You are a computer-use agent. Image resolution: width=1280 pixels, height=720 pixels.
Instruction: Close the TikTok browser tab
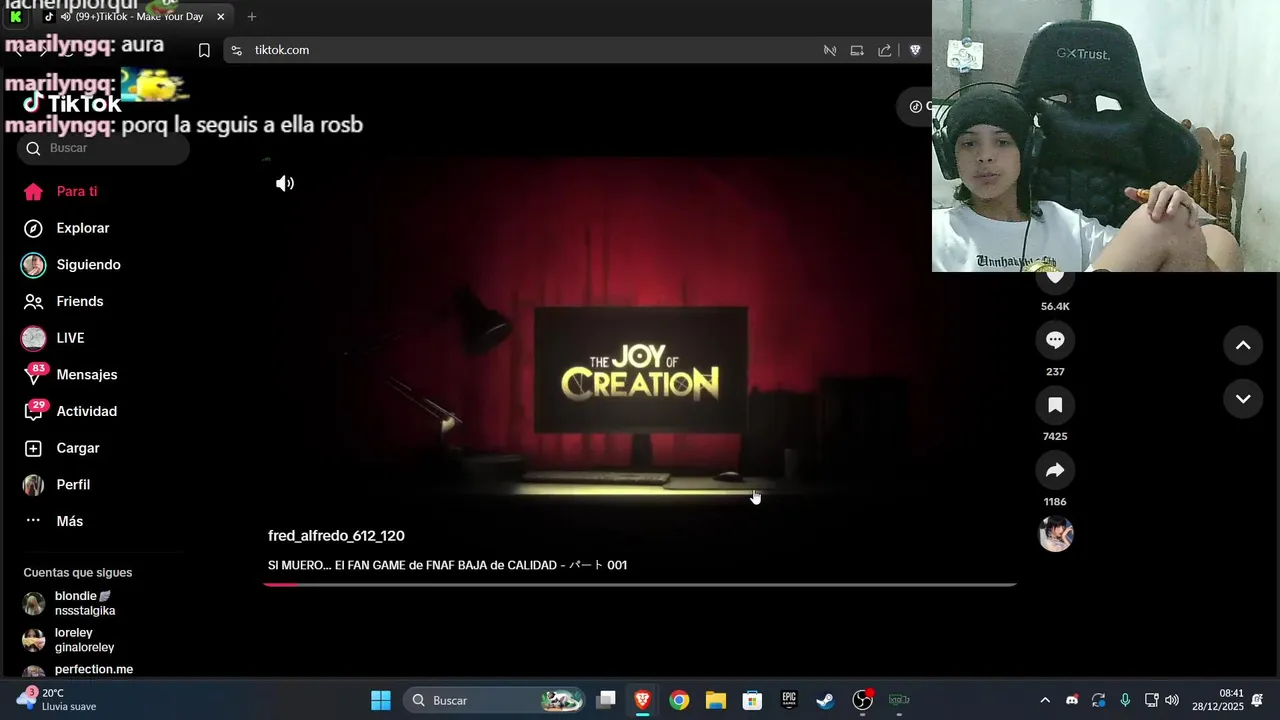coord(221,17)
